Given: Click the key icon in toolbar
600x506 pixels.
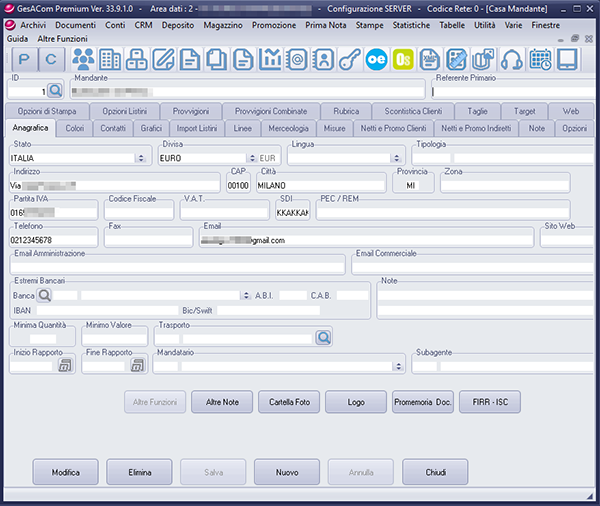Looking at the screenshot, I should click(350, 60).
